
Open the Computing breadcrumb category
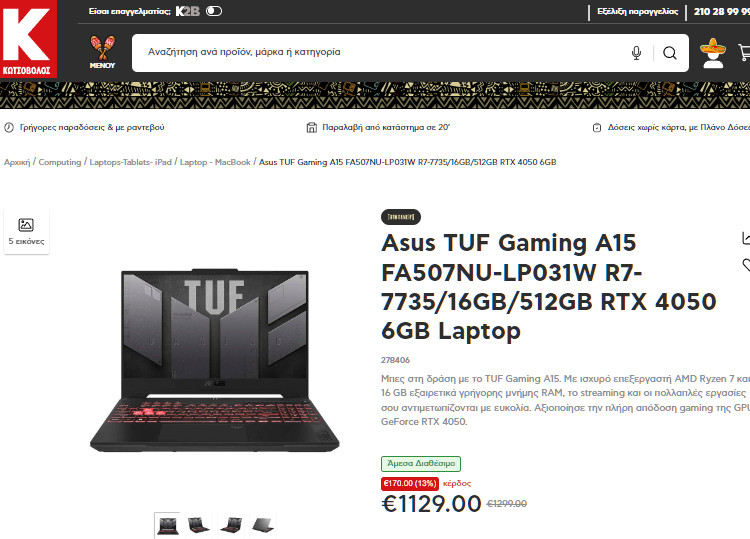60,162
